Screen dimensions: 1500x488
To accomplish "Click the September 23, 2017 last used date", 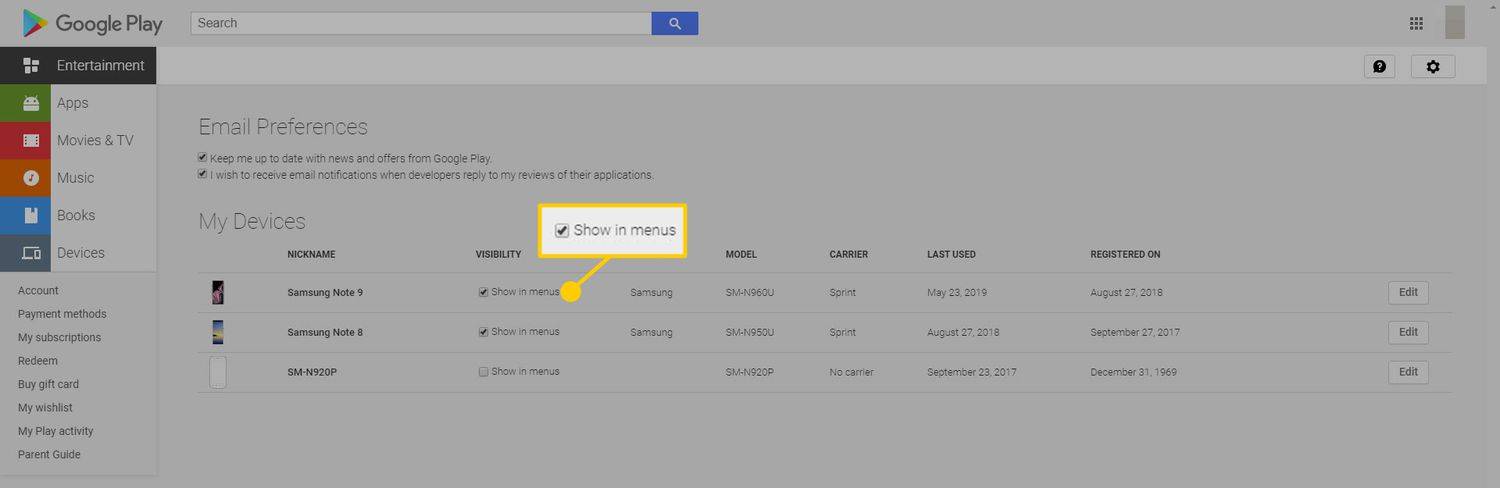I will (x=972, y=372).
